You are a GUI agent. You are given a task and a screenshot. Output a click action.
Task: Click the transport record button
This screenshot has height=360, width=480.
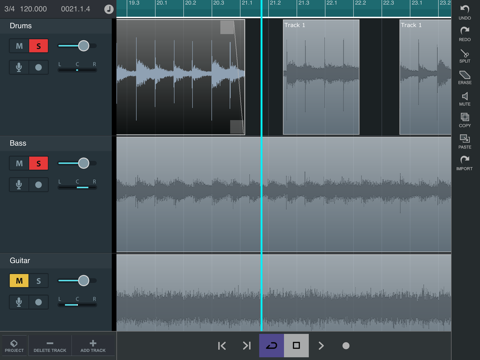[346, 346]
